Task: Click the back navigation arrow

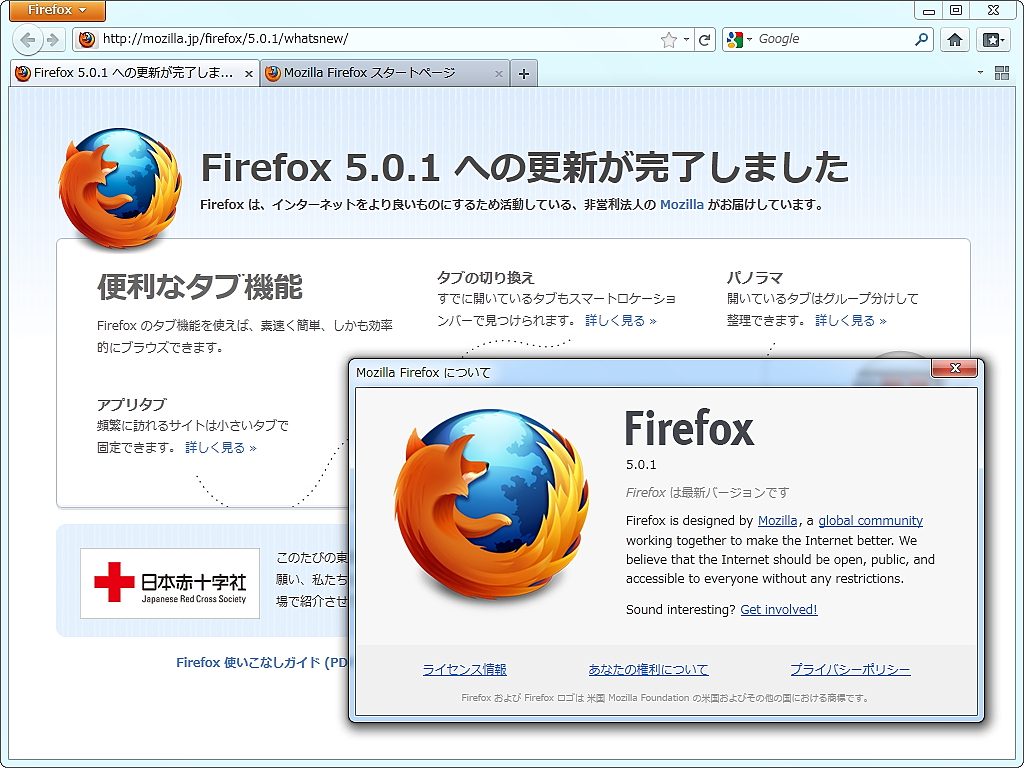Action: point(28,40)
